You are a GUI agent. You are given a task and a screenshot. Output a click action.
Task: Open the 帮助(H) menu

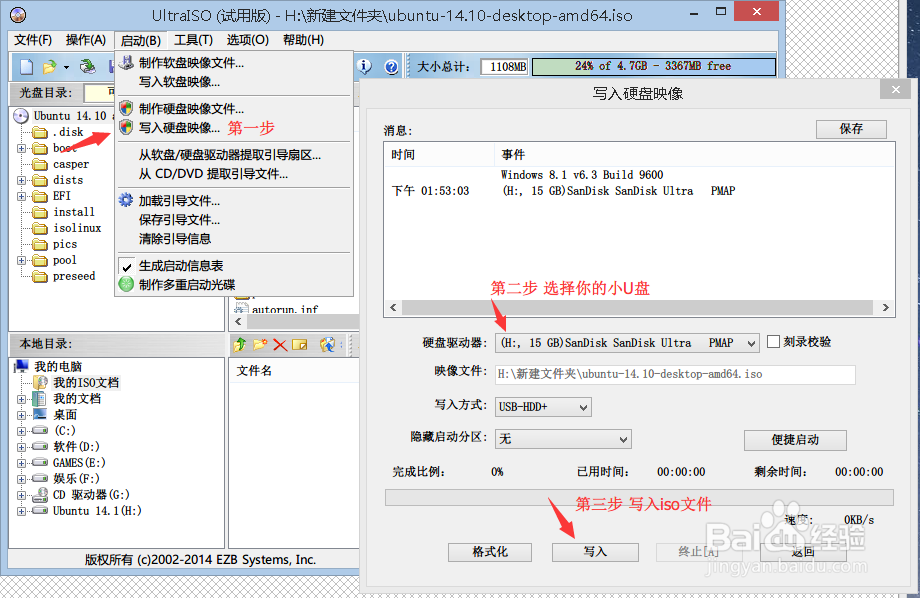(303, 40)
